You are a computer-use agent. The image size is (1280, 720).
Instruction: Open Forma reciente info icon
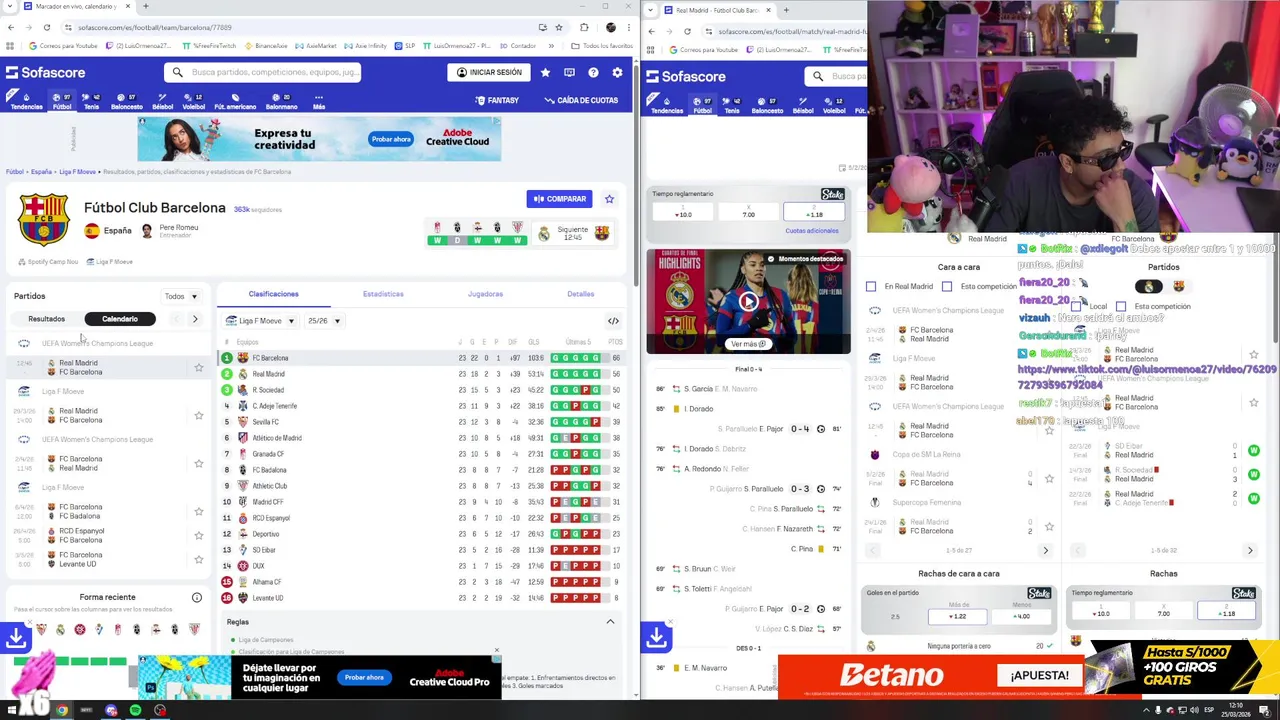(x=197, y=597)
